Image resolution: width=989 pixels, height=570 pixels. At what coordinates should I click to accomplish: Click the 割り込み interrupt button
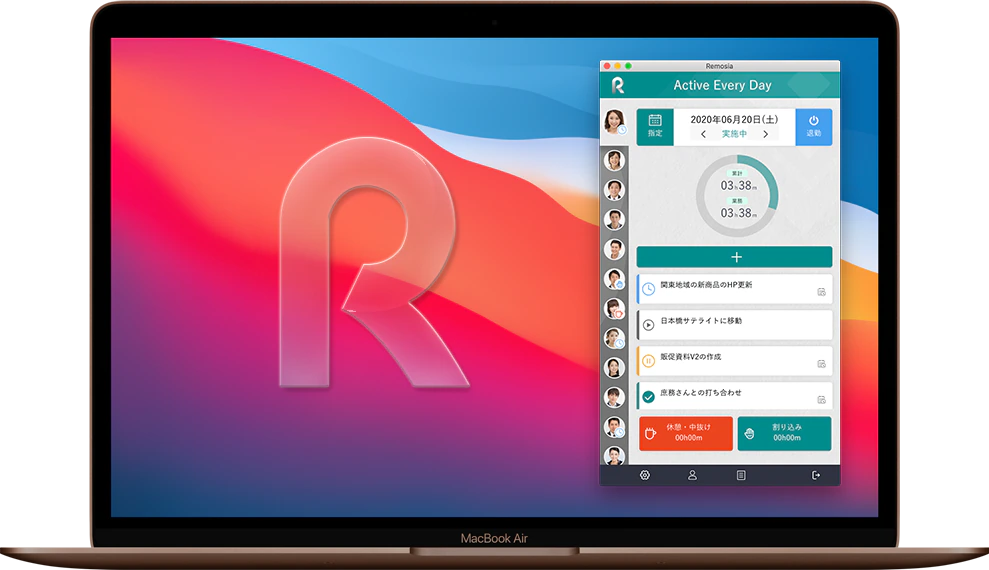coord(784,433)
